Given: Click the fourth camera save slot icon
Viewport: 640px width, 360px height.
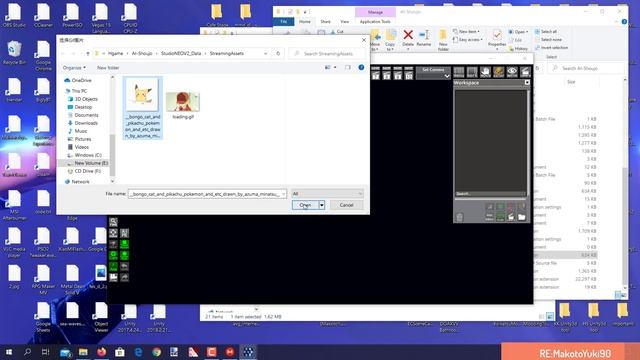Looking at the screenshot, I should point(409,73).
